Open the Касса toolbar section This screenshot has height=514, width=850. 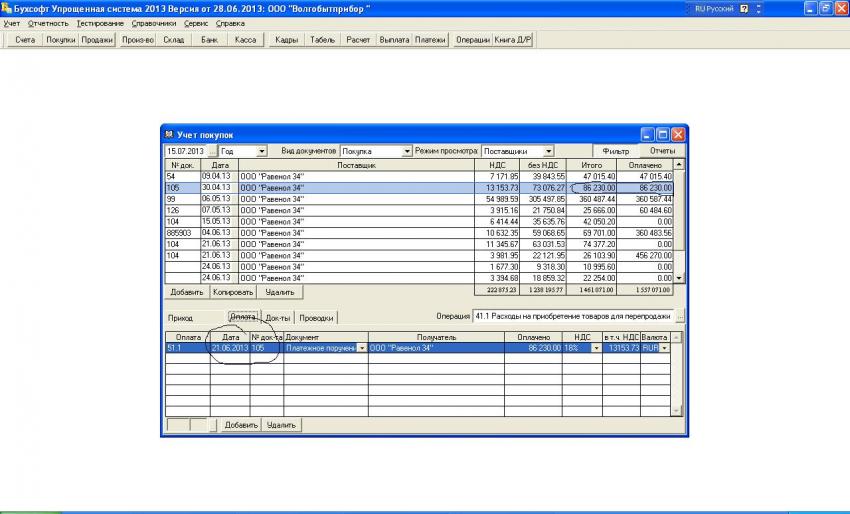pyautogui.click(x=245, y=40)
